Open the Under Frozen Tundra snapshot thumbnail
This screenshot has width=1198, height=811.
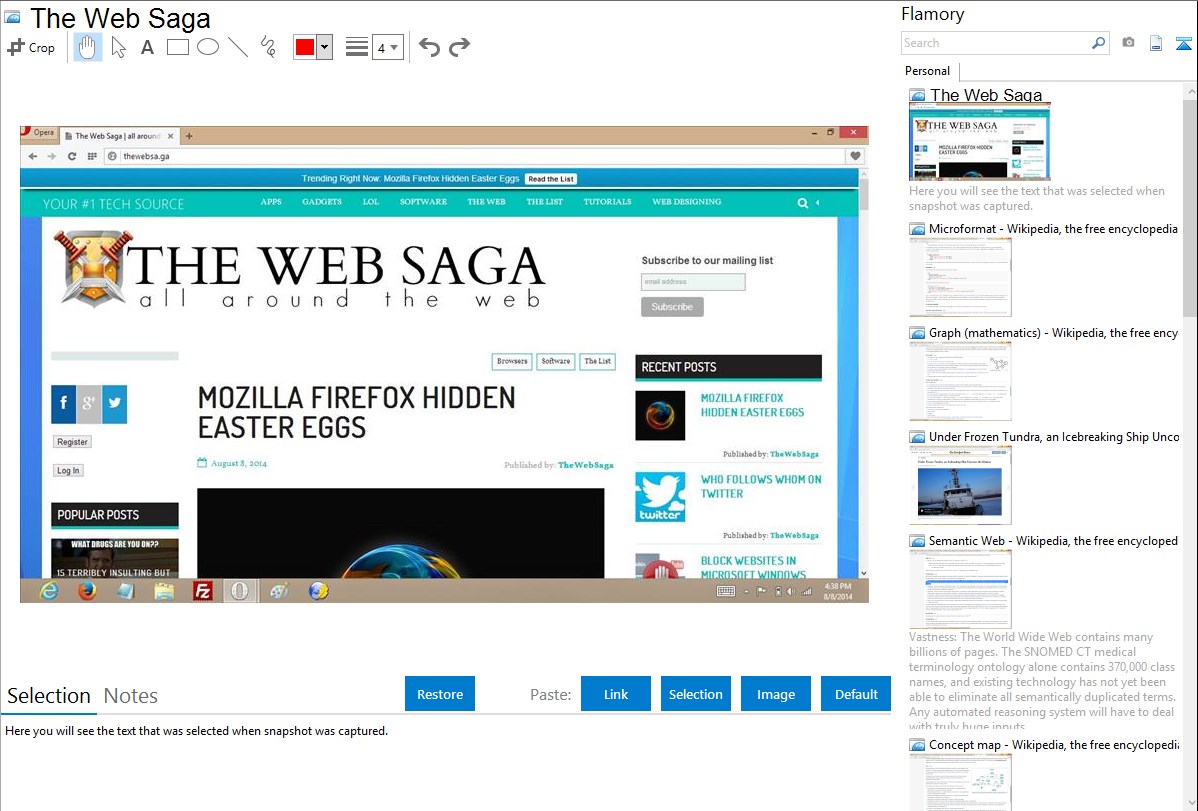pos(960,485)
